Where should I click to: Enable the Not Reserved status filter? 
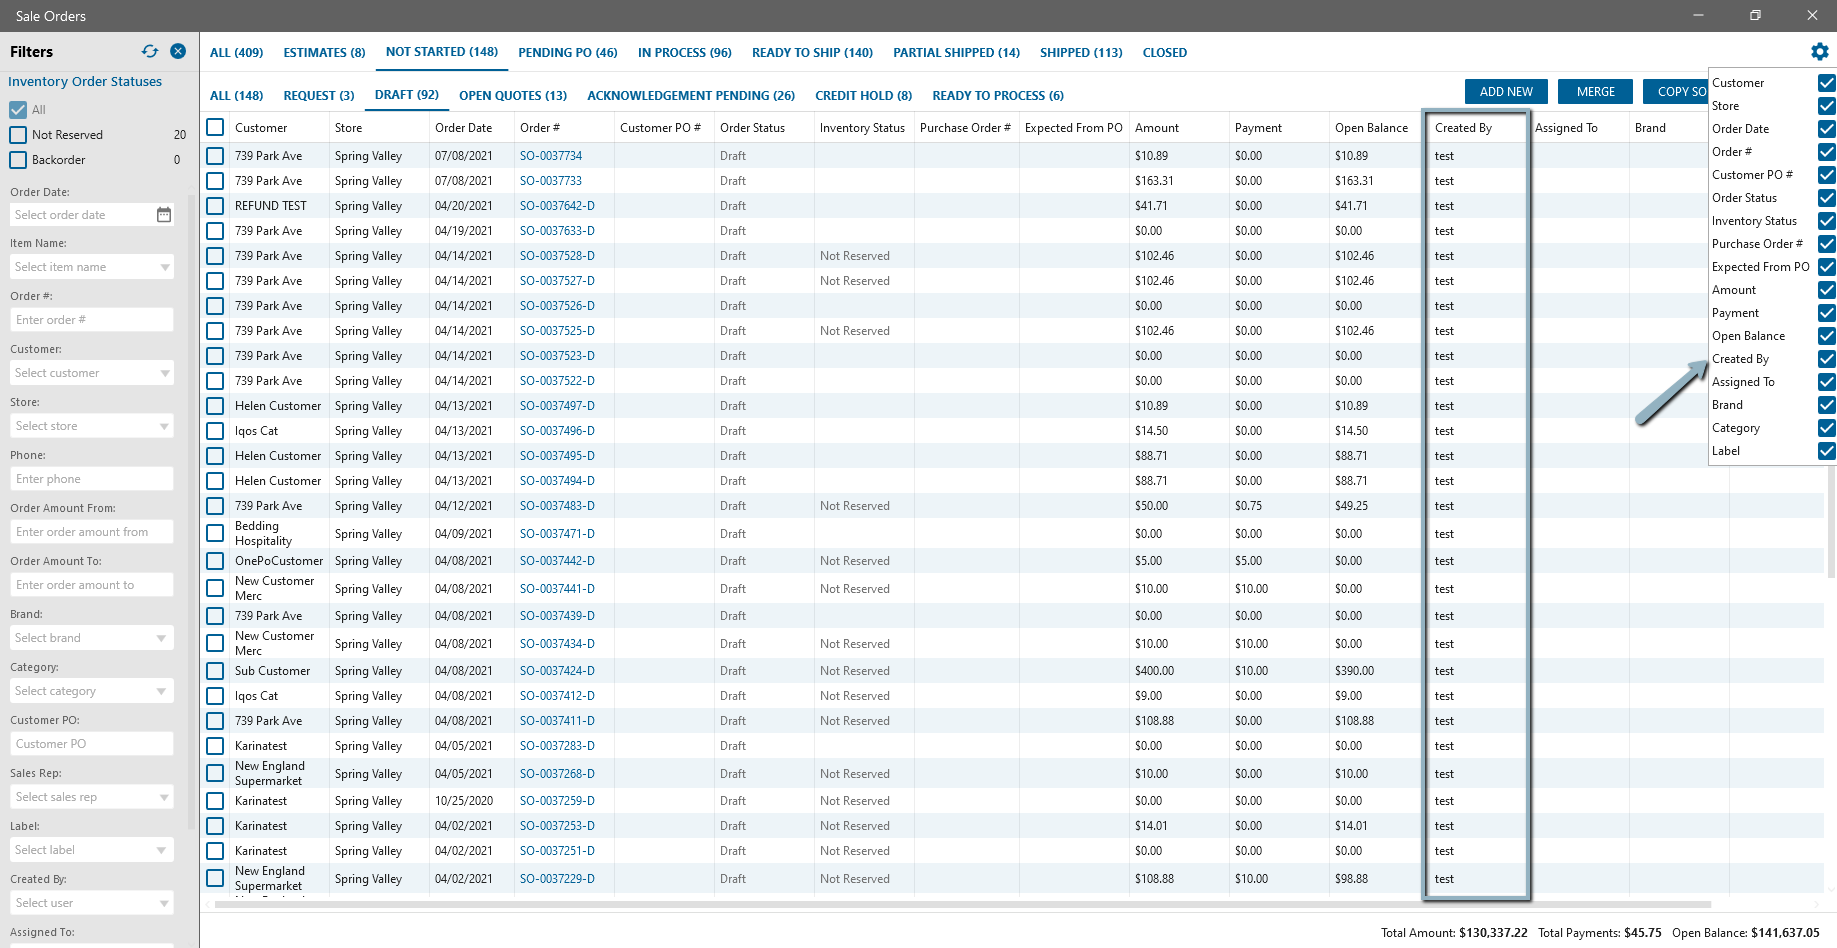coord(18,135)
